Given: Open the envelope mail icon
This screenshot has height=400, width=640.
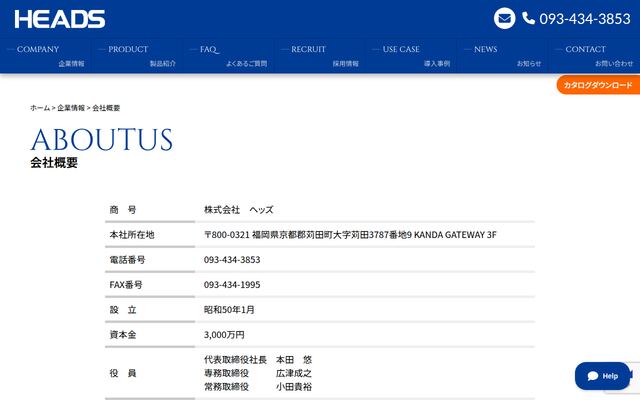Looking at the screenshot, I should click(x=504, y=19).
